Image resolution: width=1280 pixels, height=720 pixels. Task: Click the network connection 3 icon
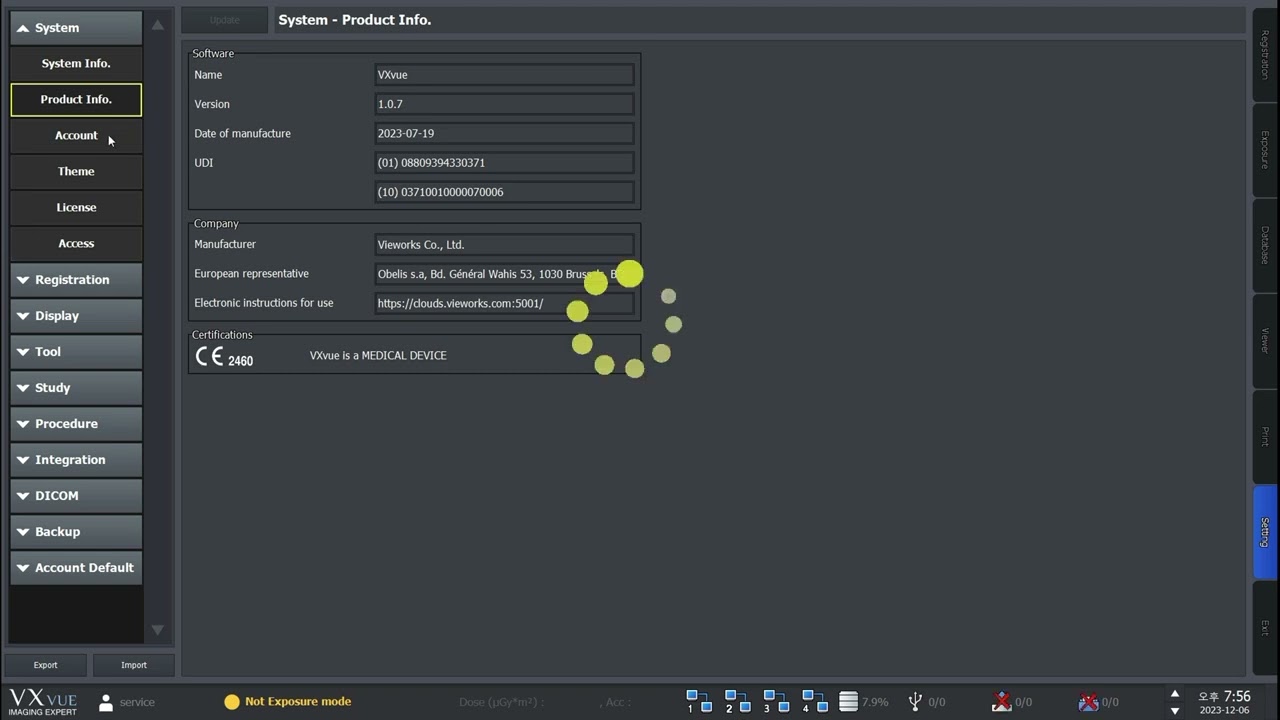(x=775, y=701)
